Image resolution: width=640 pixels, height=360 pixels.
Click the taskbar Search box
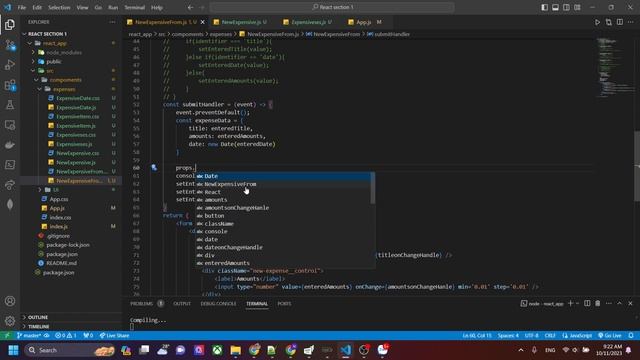click(x=70, y=350)
